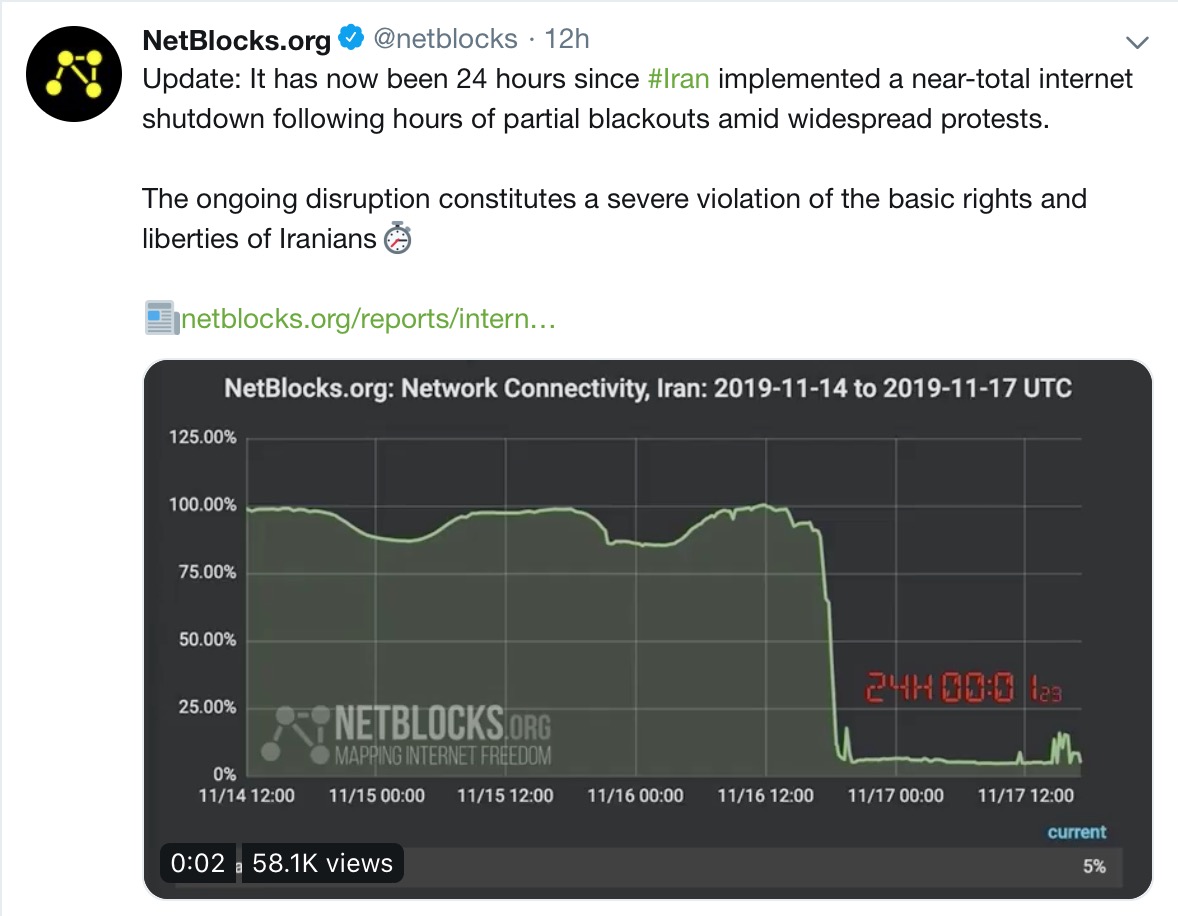This screenshot has width=1178, height=916.
Task: Open the netblocks.org/reports link
Action: click(x=367, y=320)
